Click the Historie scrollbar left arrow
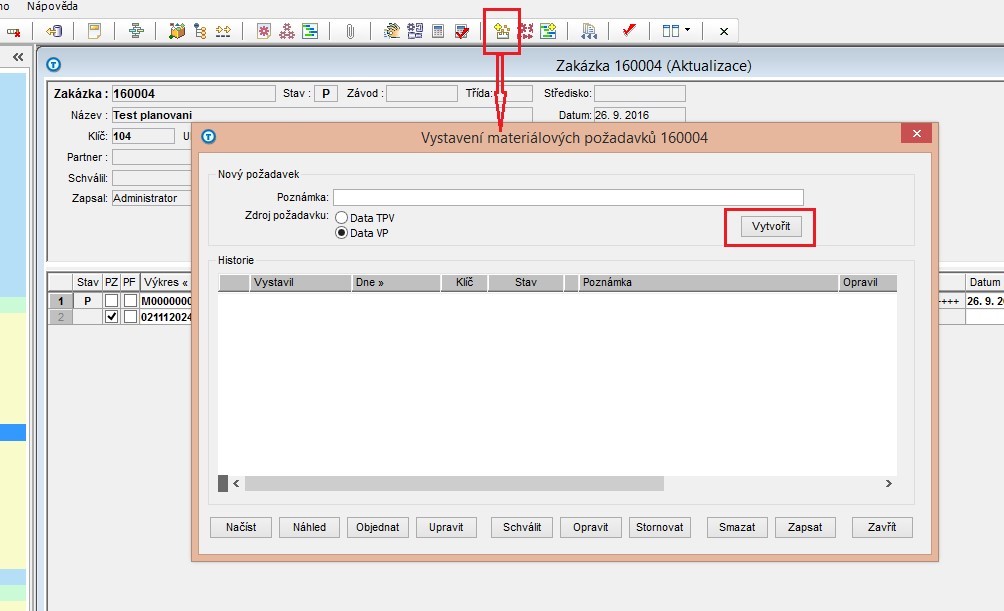 236,484
